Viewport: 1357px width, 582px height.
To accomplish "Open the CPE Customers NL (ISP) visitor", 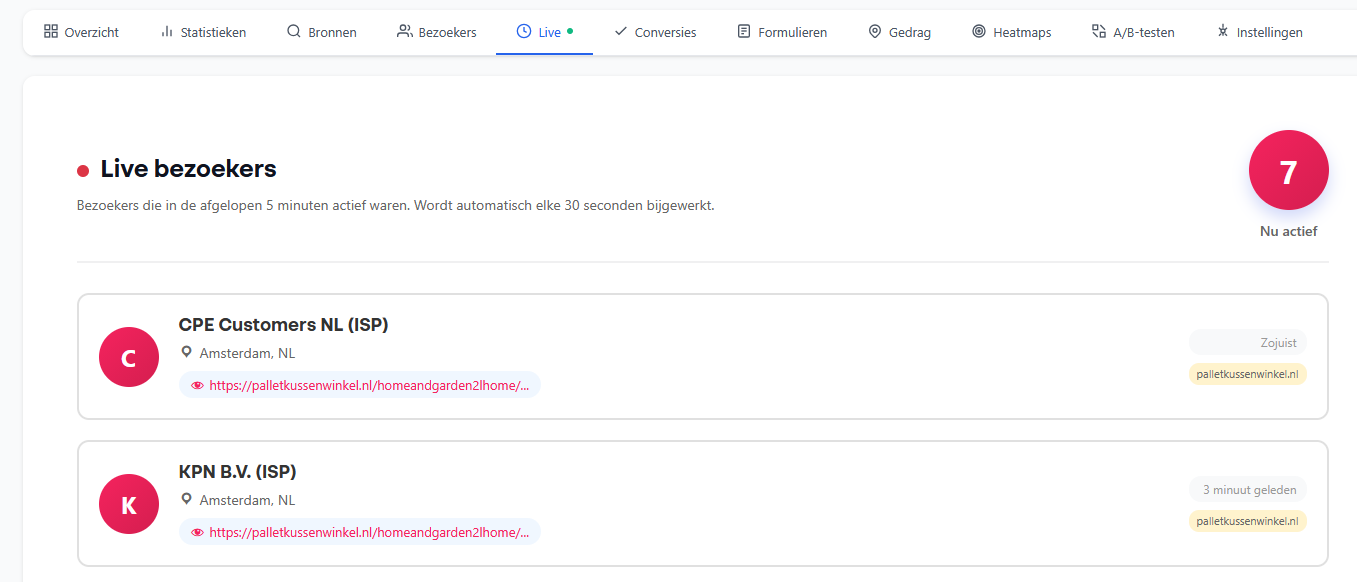I will pyautogui.click(x=283, y=325).
